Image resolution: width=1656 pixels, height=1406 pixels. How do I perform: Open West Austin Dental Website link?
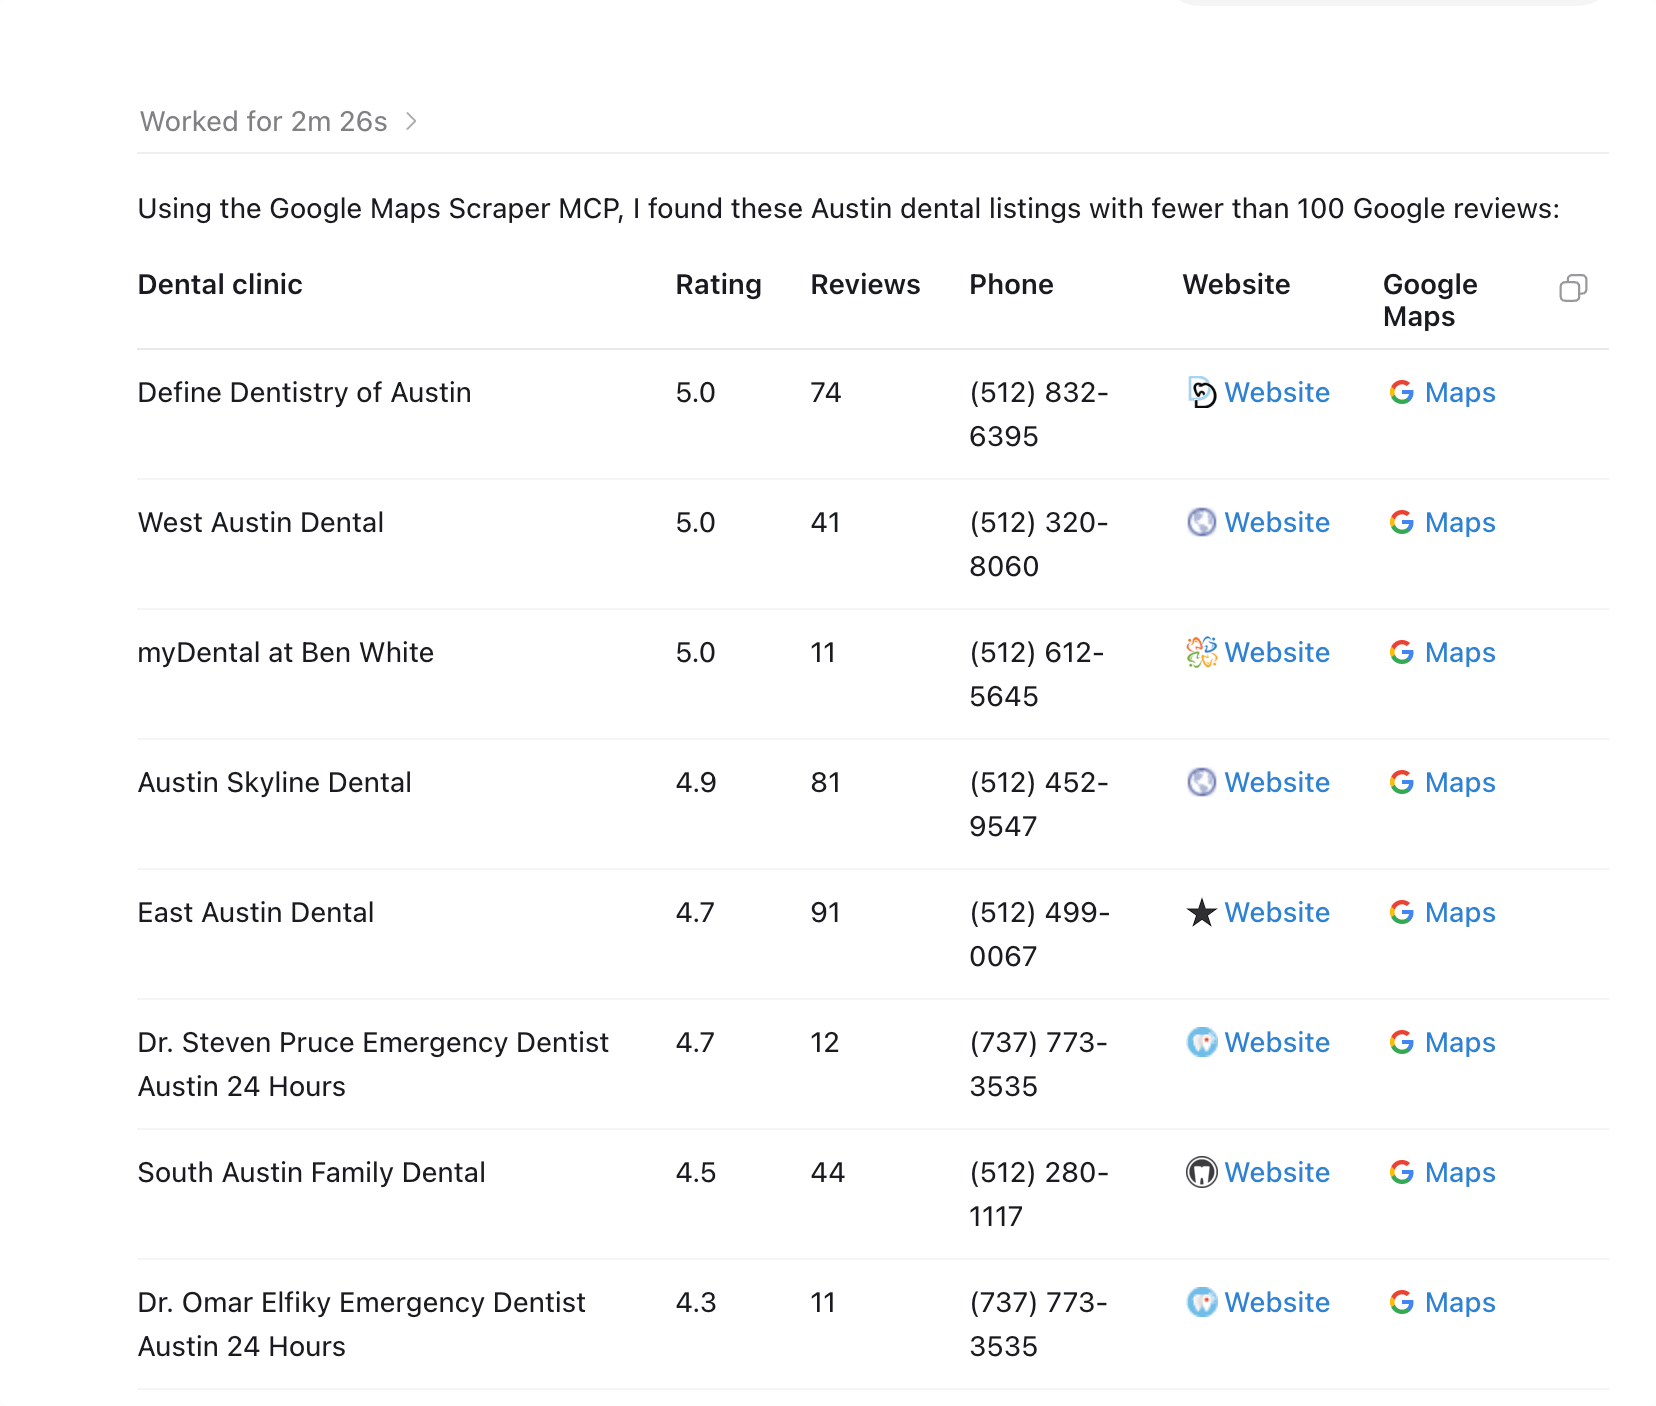(1277, 523)
